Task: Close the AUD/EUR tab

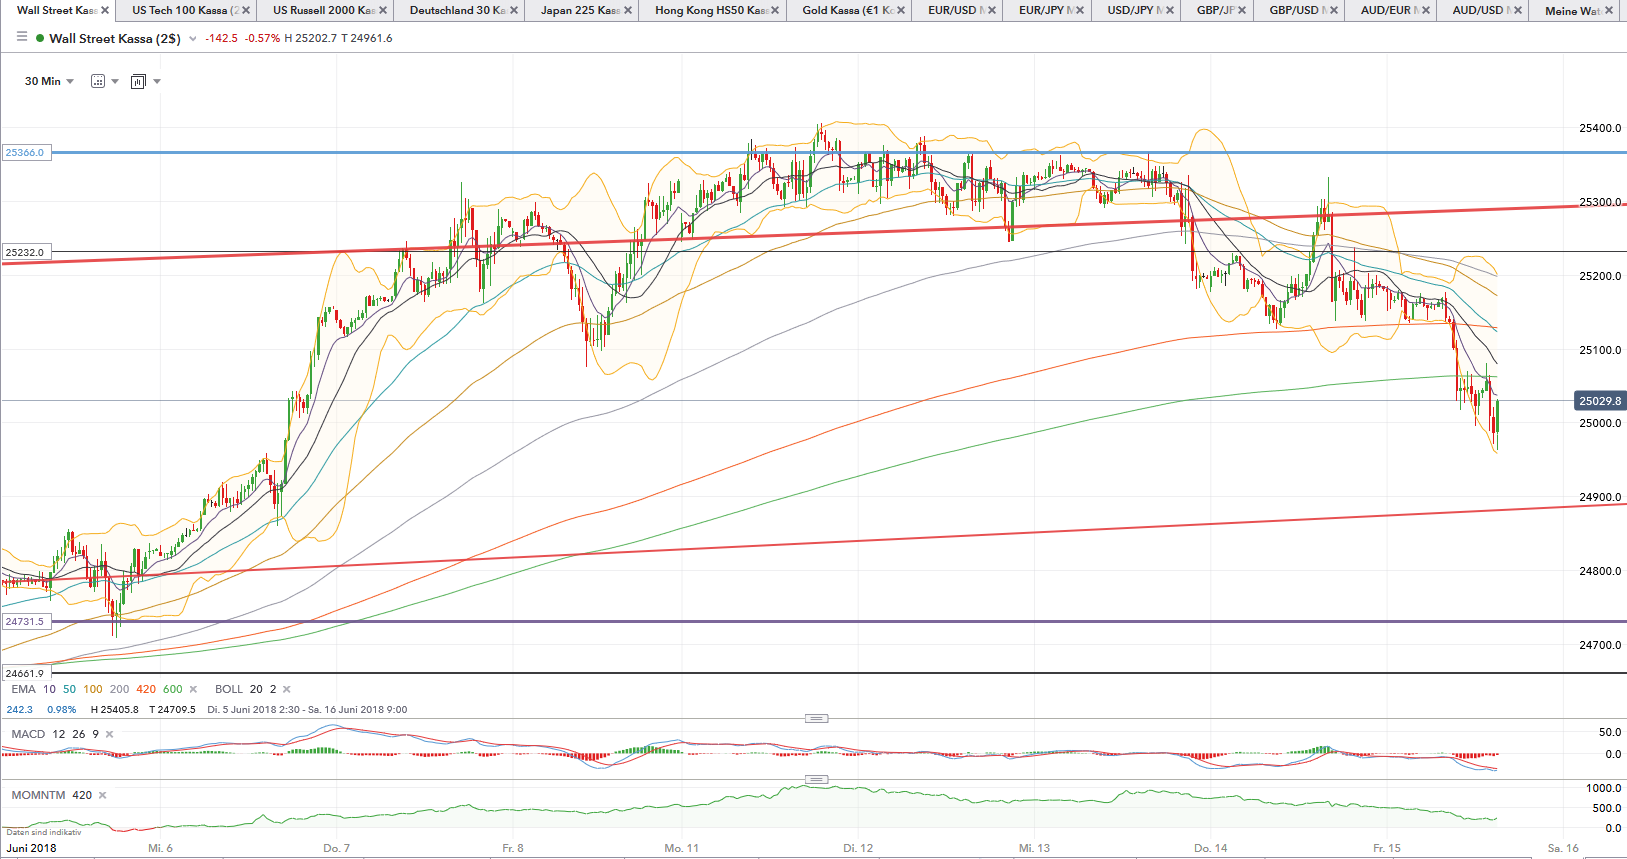Action: 1426,10
